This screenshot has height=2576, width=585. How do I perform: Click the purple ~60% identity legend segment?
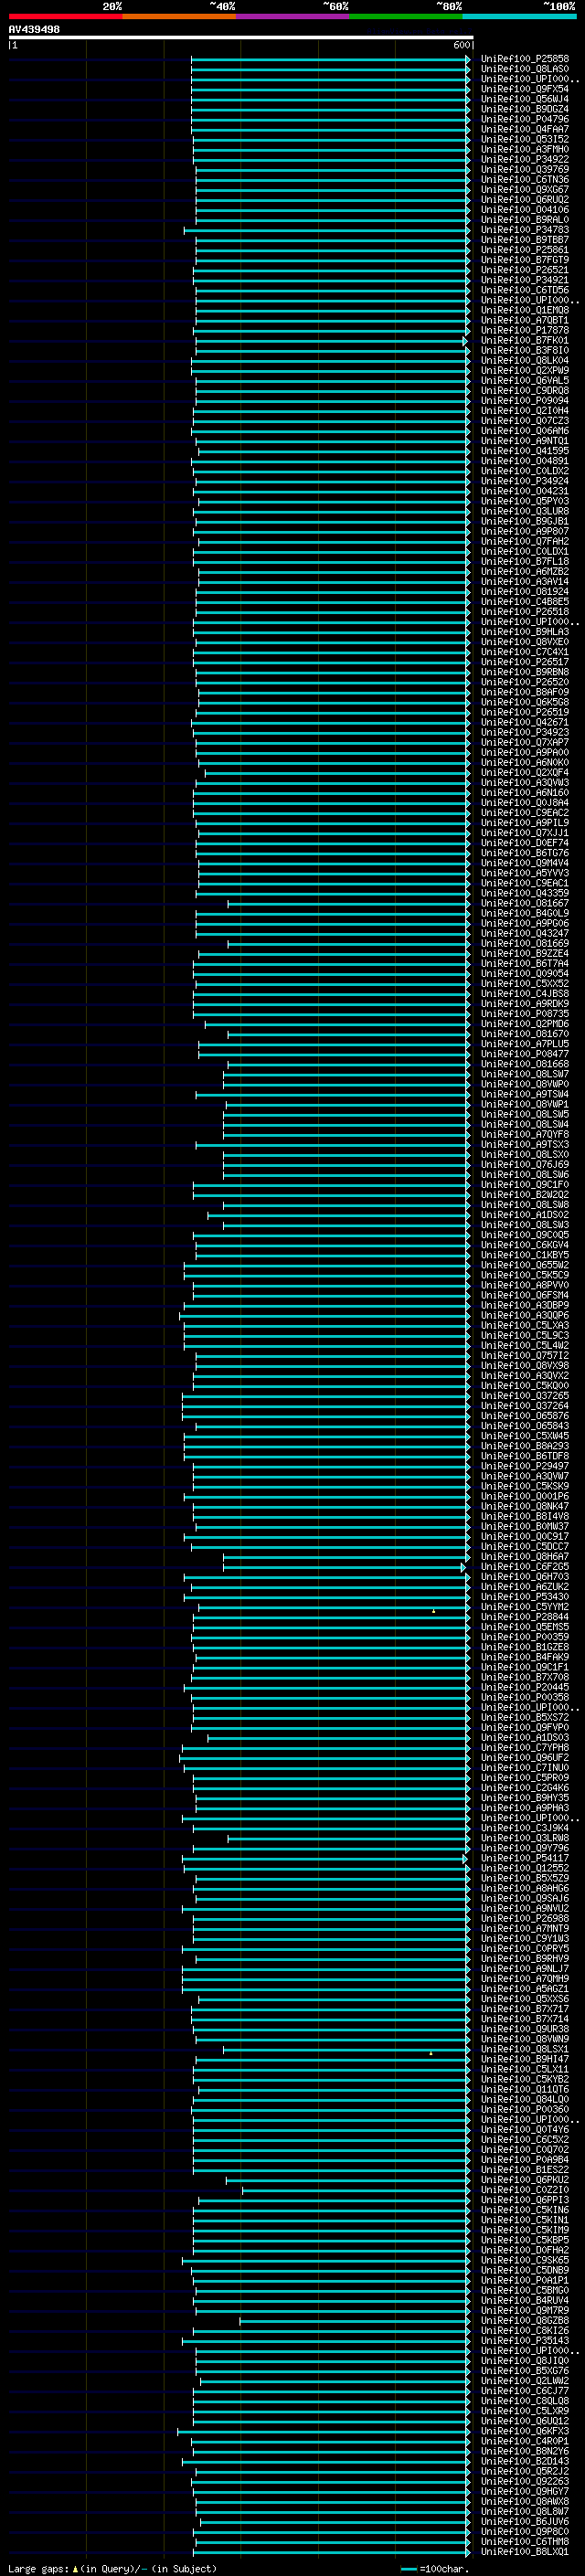[293, 16]
